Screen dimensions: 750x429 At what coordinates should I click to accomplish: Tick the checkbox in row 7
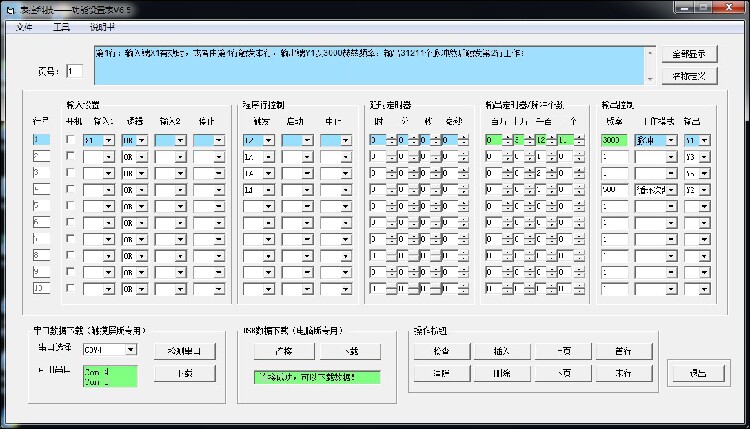point(70,238)
